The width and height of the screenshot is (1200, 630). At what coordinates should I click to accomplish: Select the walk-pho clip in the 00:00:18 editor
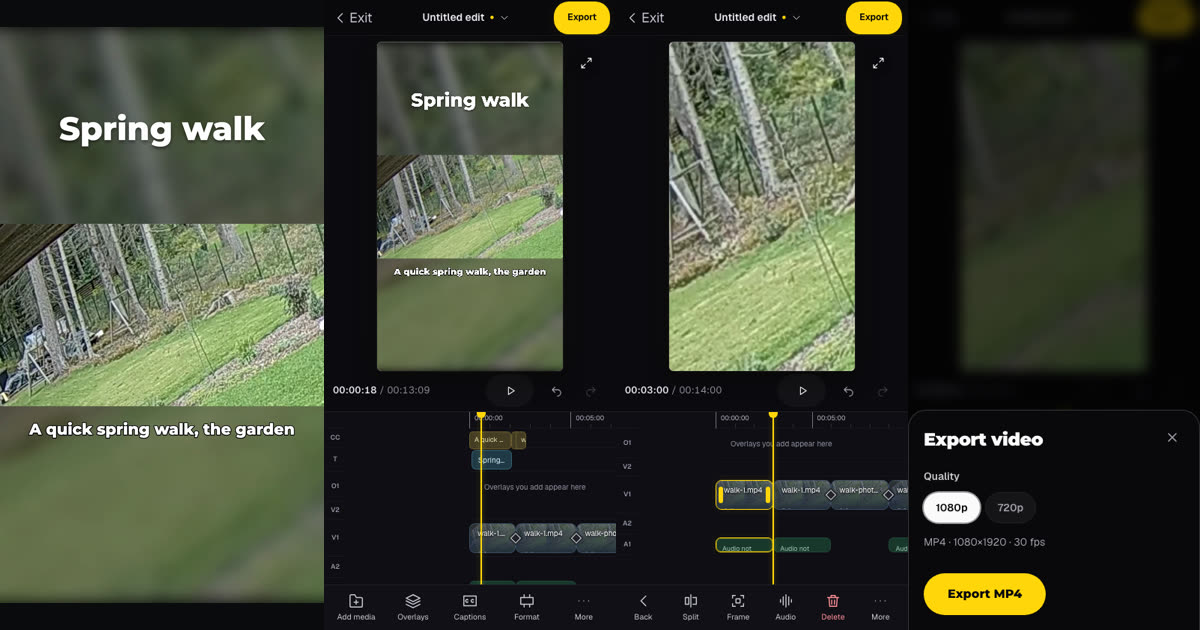(x=597, y=538)
